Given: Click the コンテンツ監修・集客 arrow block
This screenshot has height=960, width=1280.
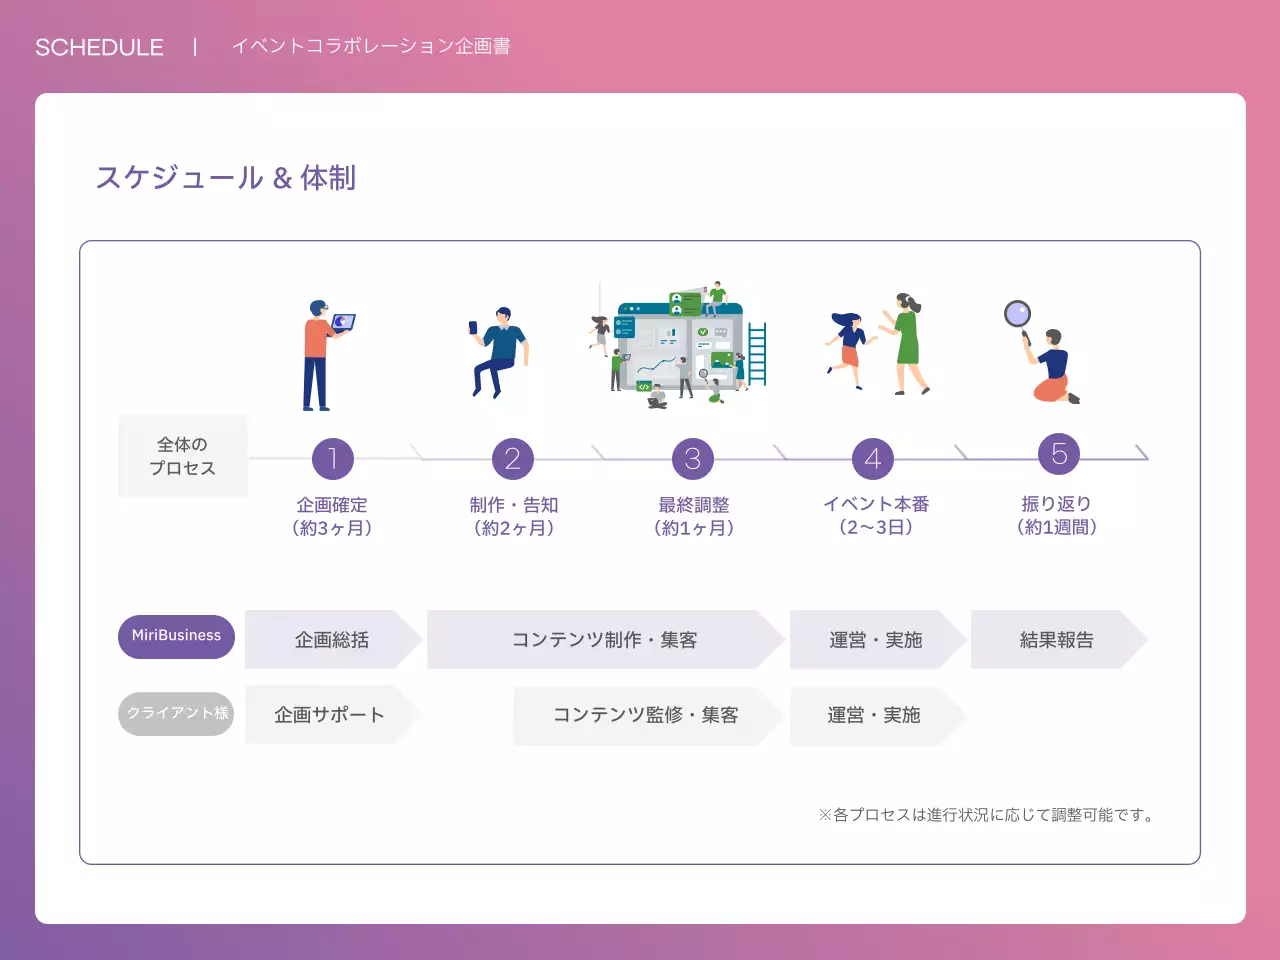Looking at the screenshot, I should pyautogui.click(x=646, y=715).
